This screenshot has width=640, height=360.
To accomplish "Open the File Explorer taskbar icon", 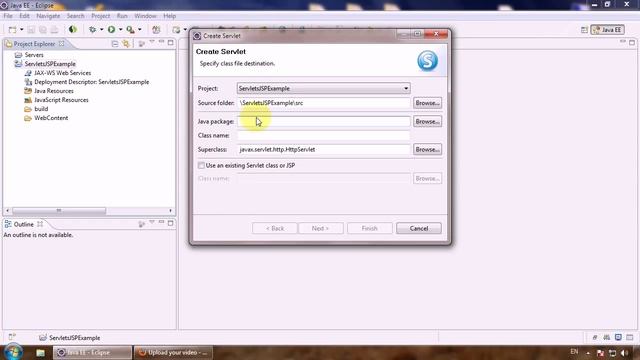I will point(40,352).
